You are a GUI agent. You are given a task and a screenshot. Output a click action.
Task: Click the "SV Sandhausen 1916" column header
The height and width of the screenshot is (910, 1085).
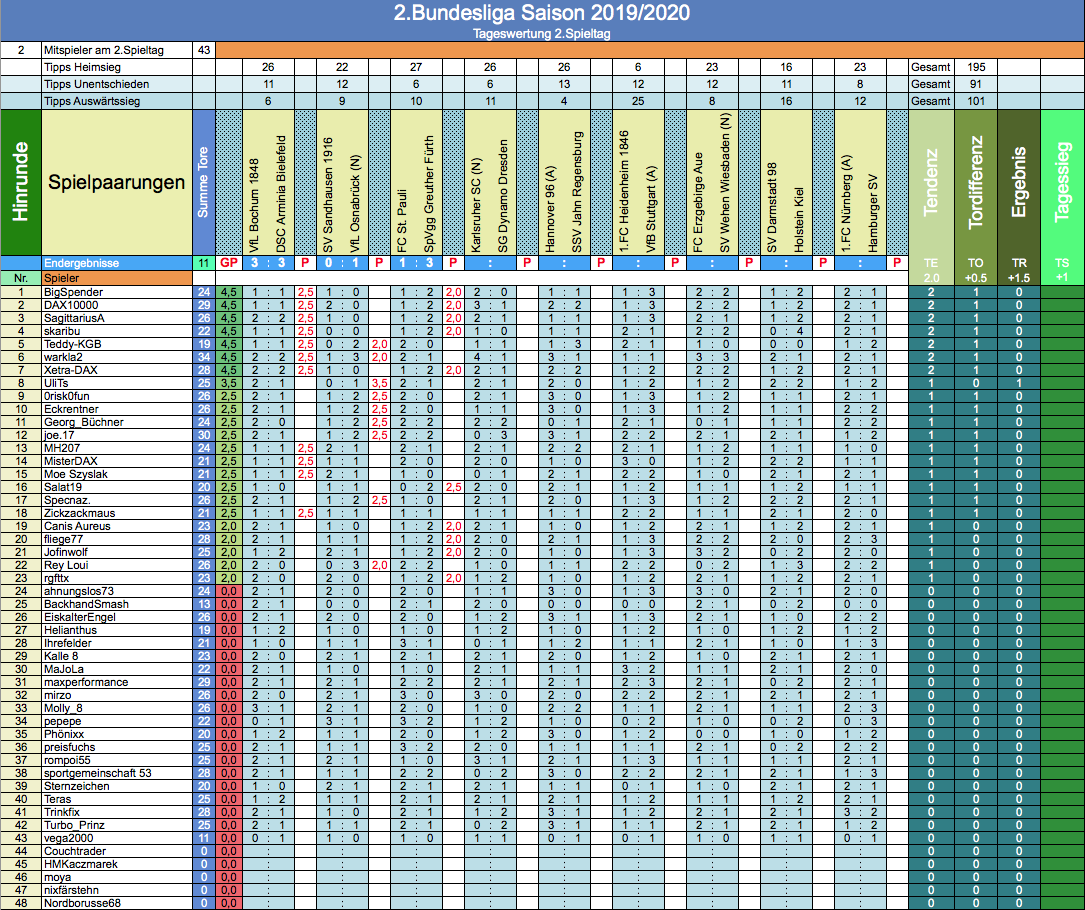[x=328, y=195]
